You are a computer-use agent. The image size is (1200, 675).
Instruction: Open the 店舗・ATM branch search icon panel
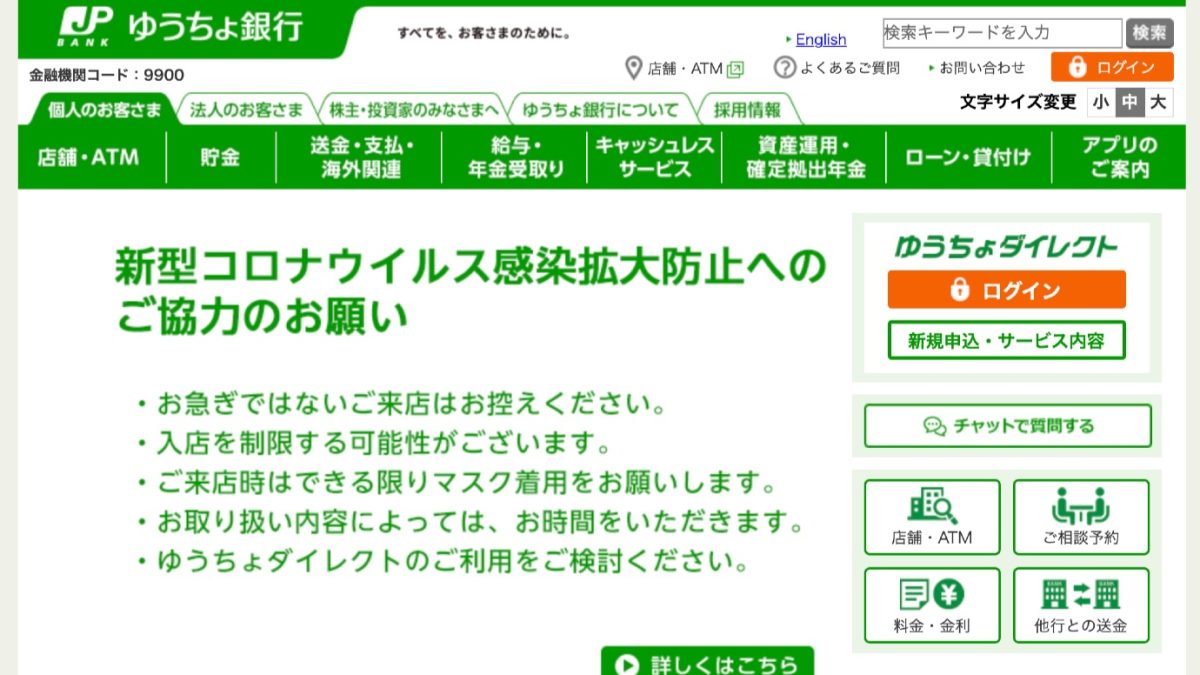pos(931,516)
